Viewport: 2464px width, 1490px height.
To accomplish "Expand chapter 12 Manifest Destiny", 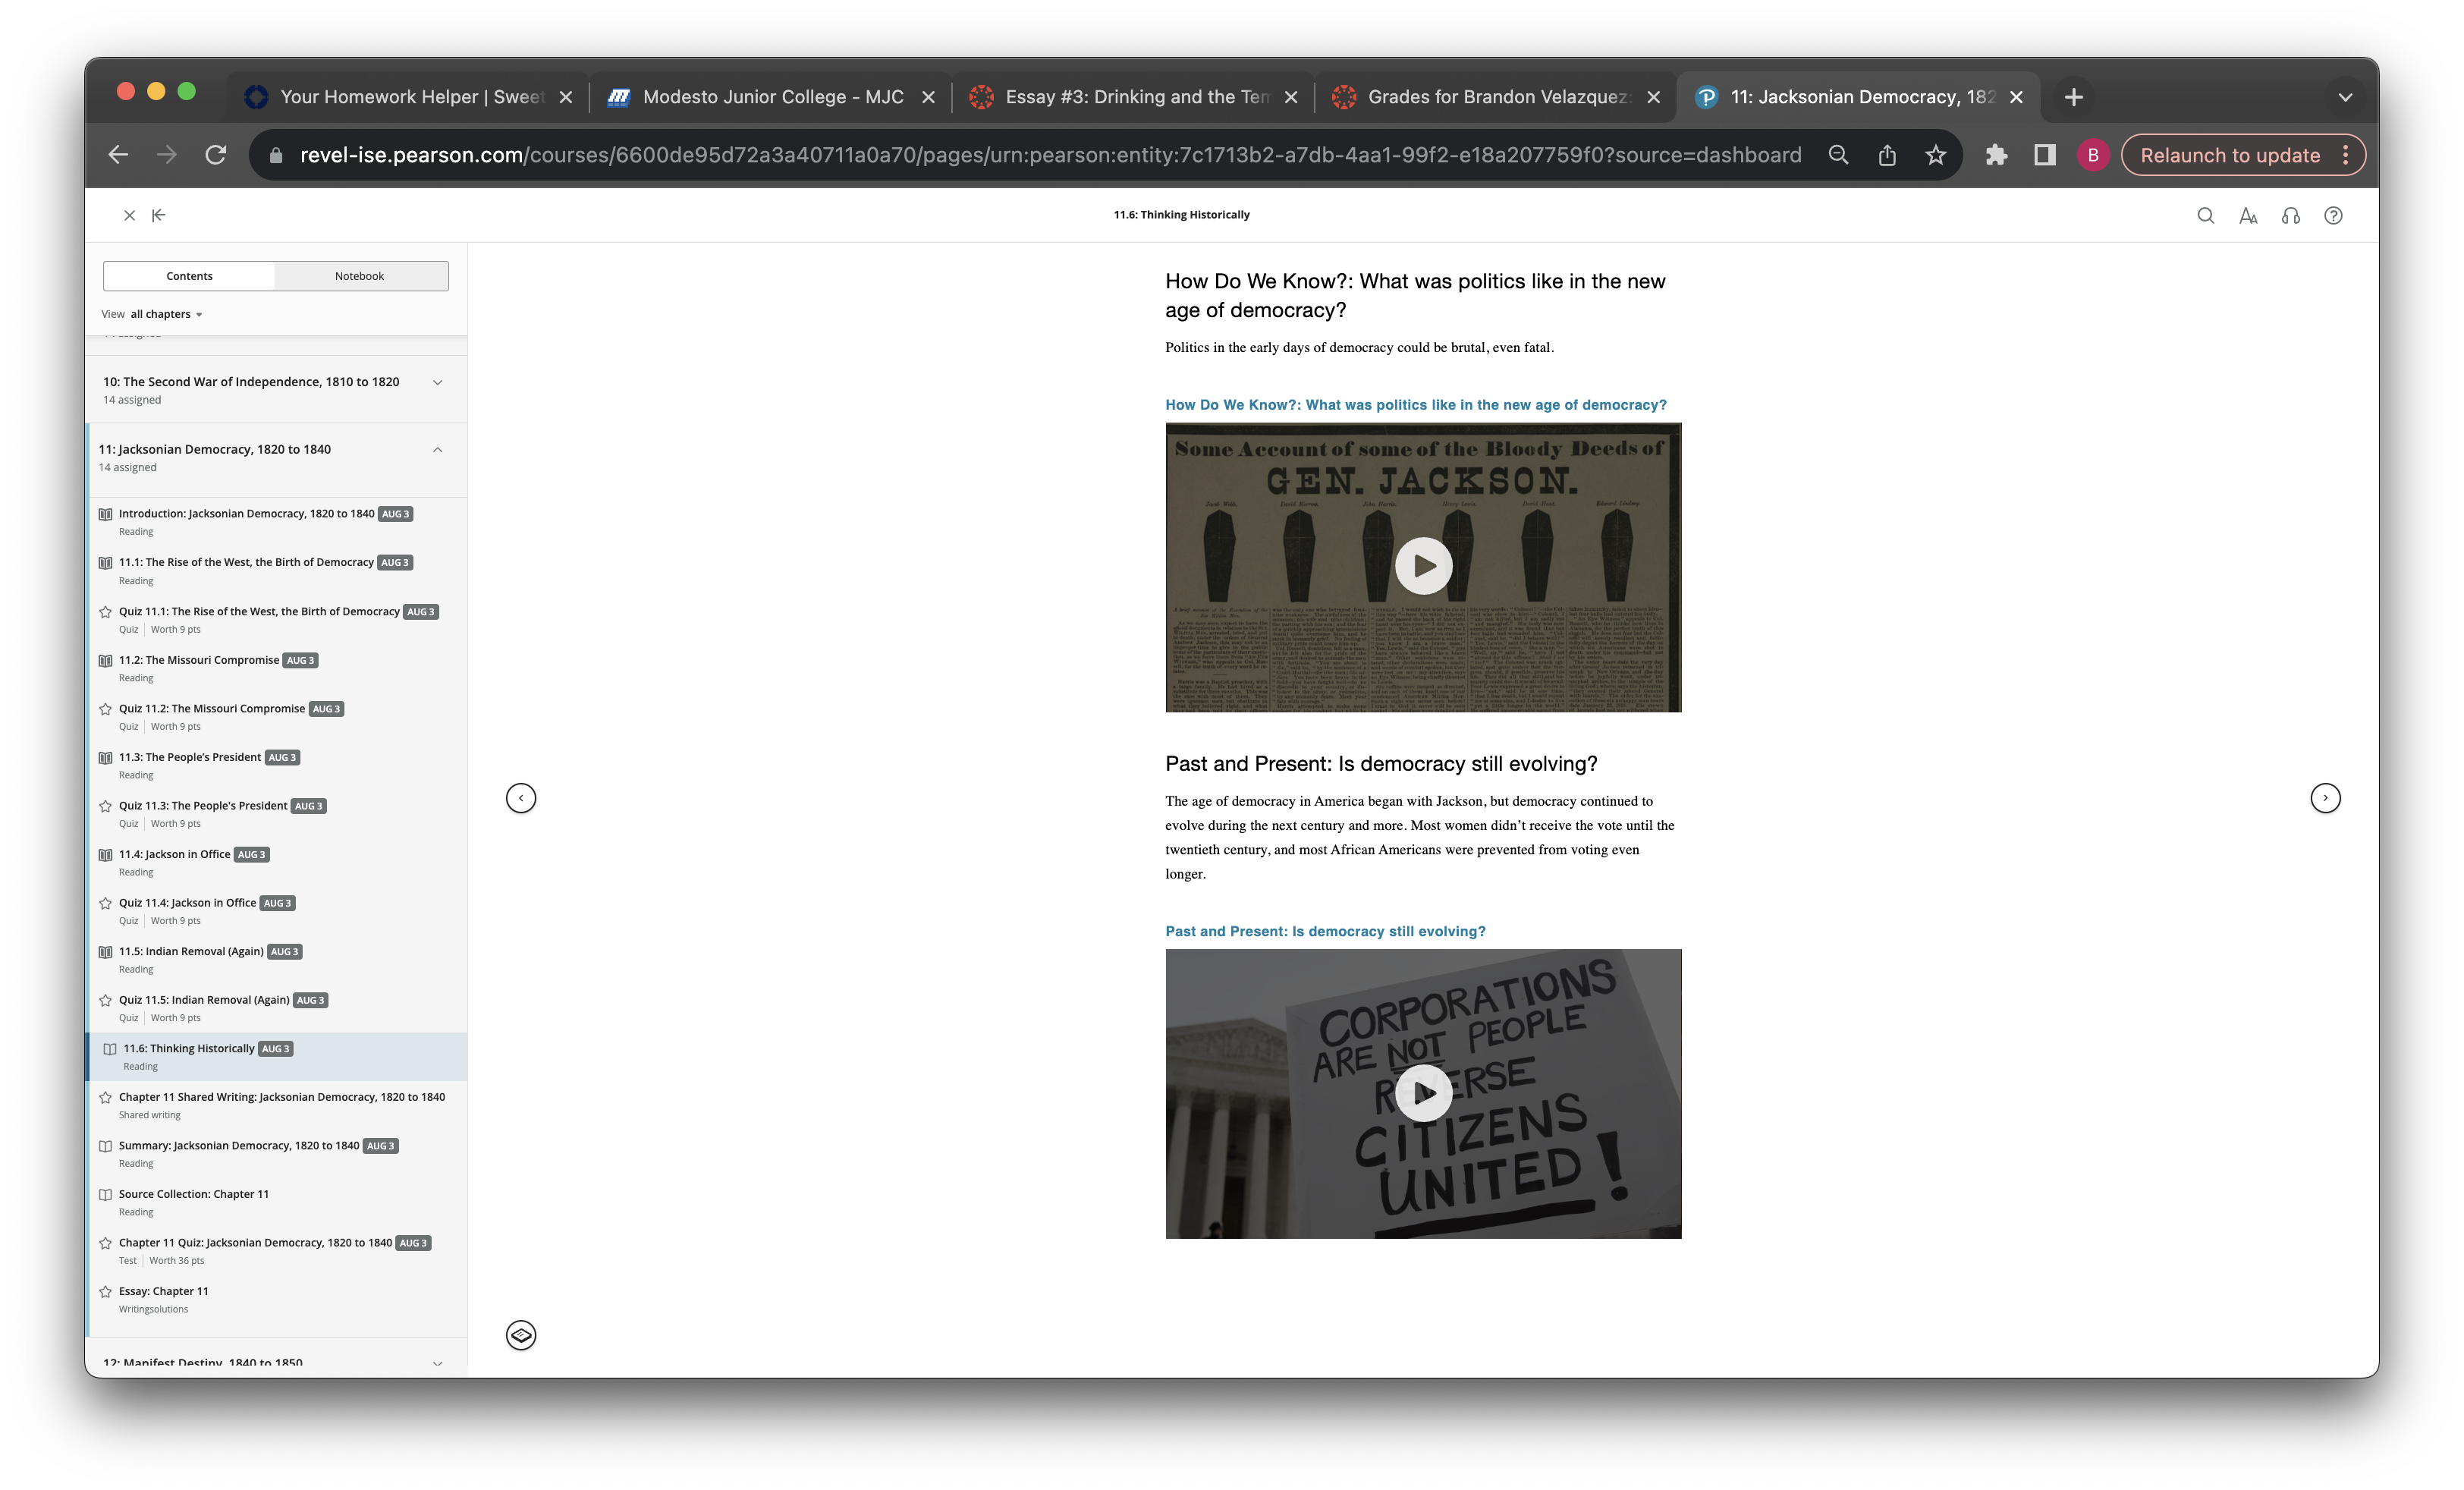I will [437, 1363].
